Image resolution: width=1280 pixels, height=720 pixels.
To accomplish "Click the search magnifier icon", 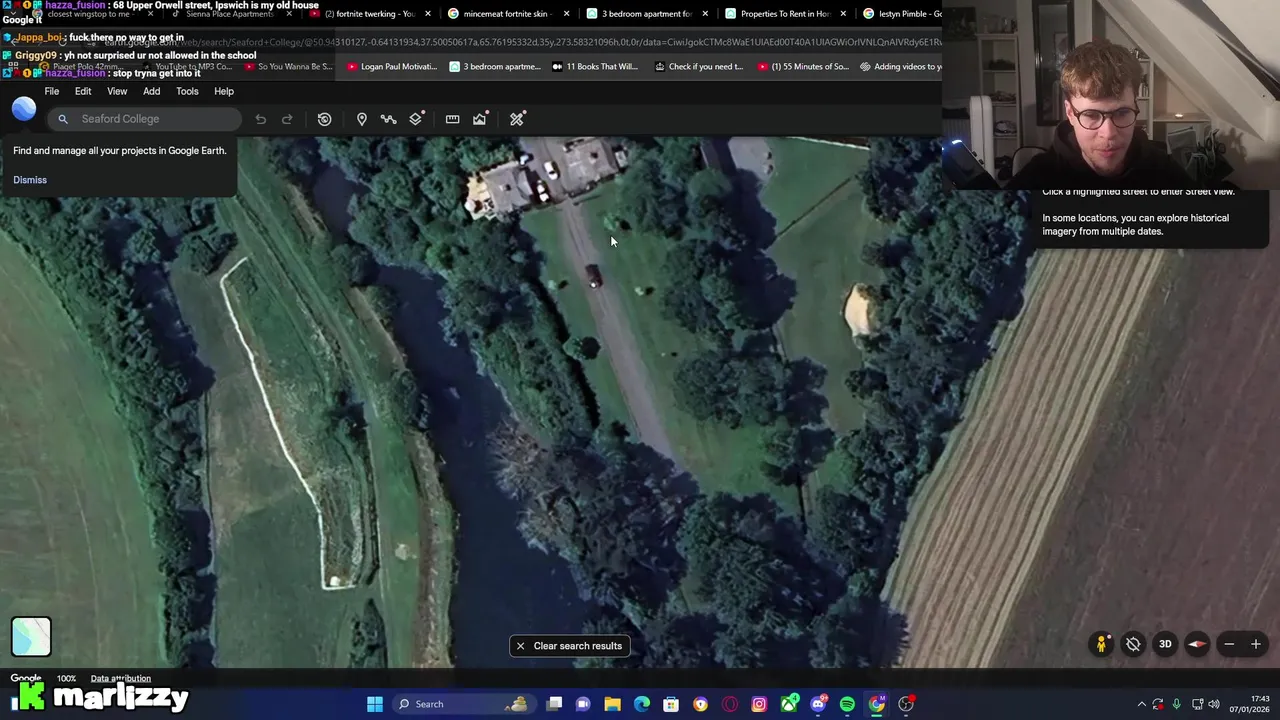I will pos(63,119).
